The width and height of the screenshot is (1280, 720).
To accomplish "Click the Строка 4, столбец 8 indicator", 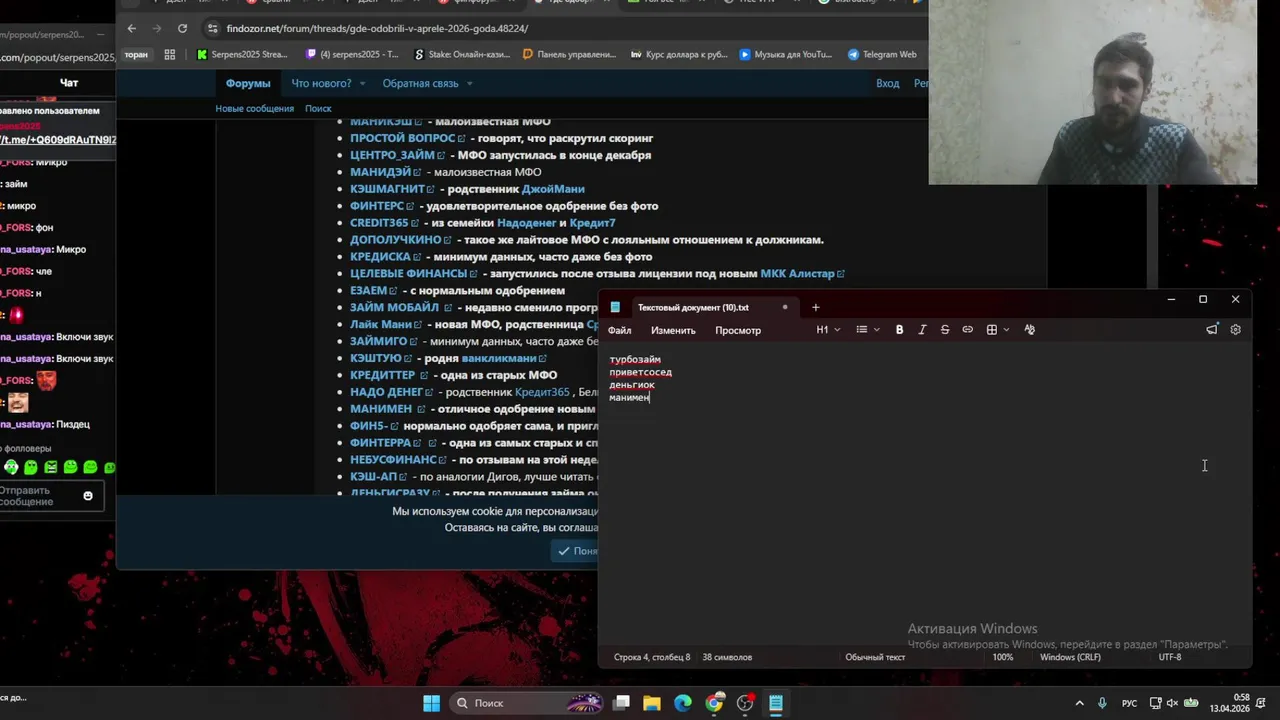I will [x=652, y=657].
